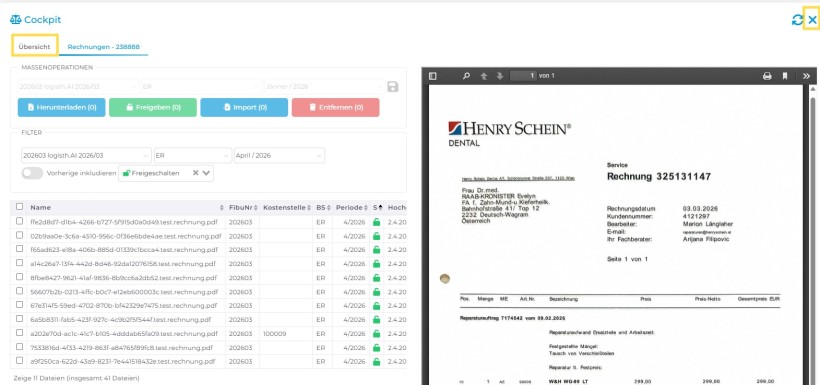Go to previous page in the PDF viewer
820x385 pixels.
click(484, 76)
